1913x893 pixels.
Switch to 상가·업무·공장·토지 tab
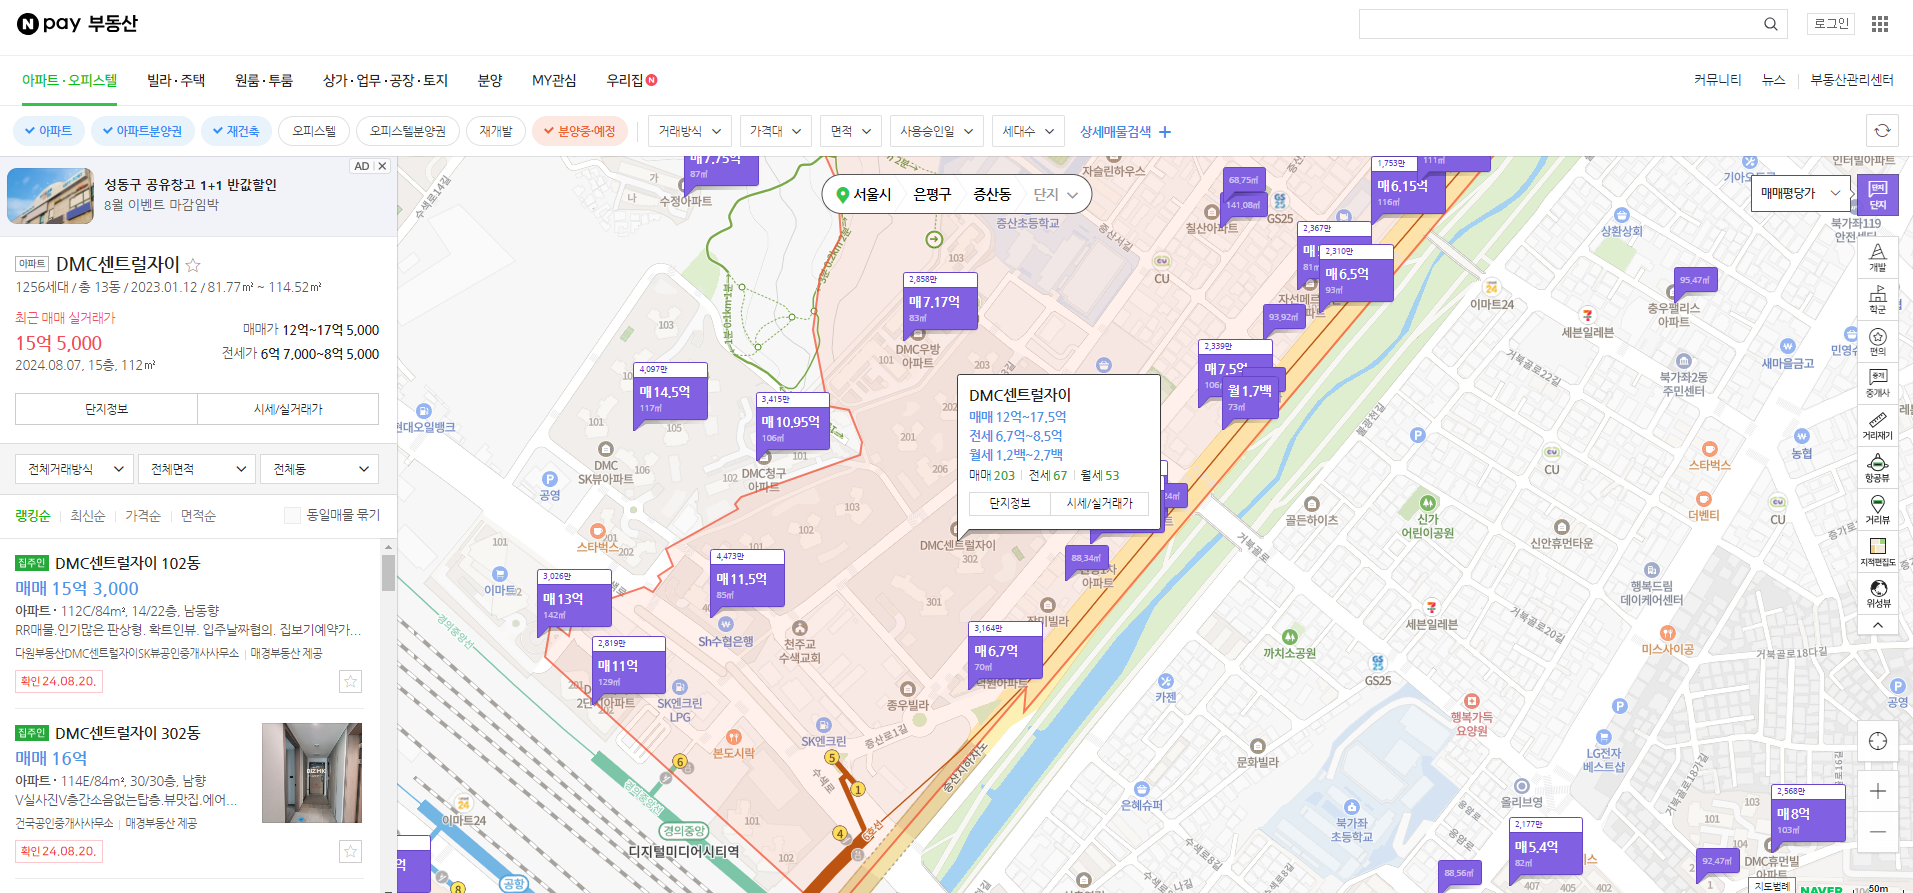coord(385,80)
